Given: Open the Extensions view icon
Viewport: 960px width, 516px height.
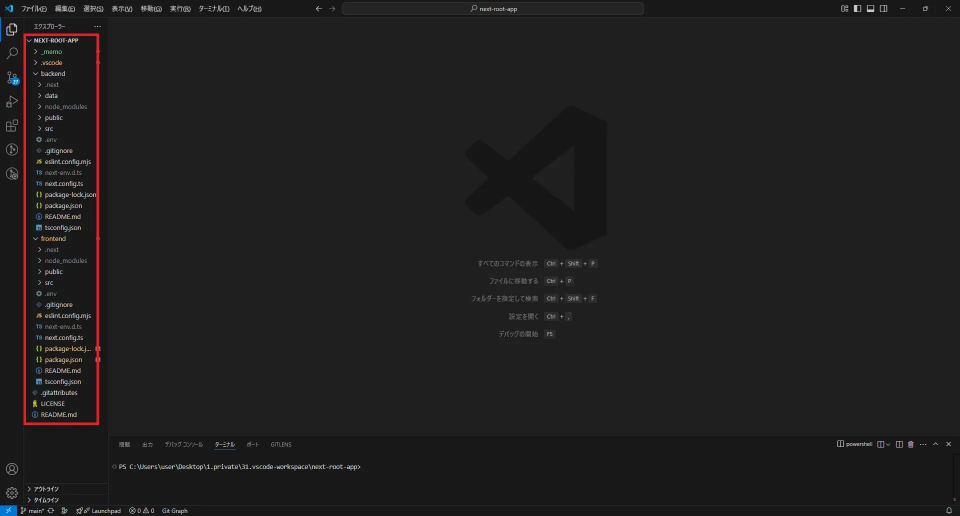Looking at the screenshot, I should [12, 125].
